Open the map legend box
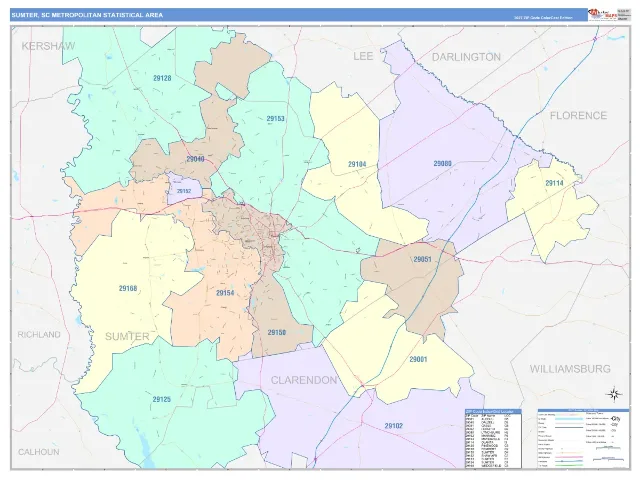This screenshot has width=640, height=480. [583, 438]
